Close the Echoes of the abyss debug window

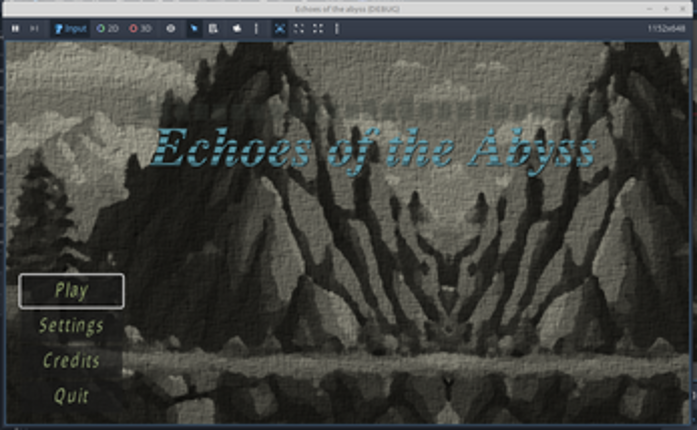pos(683,8)
